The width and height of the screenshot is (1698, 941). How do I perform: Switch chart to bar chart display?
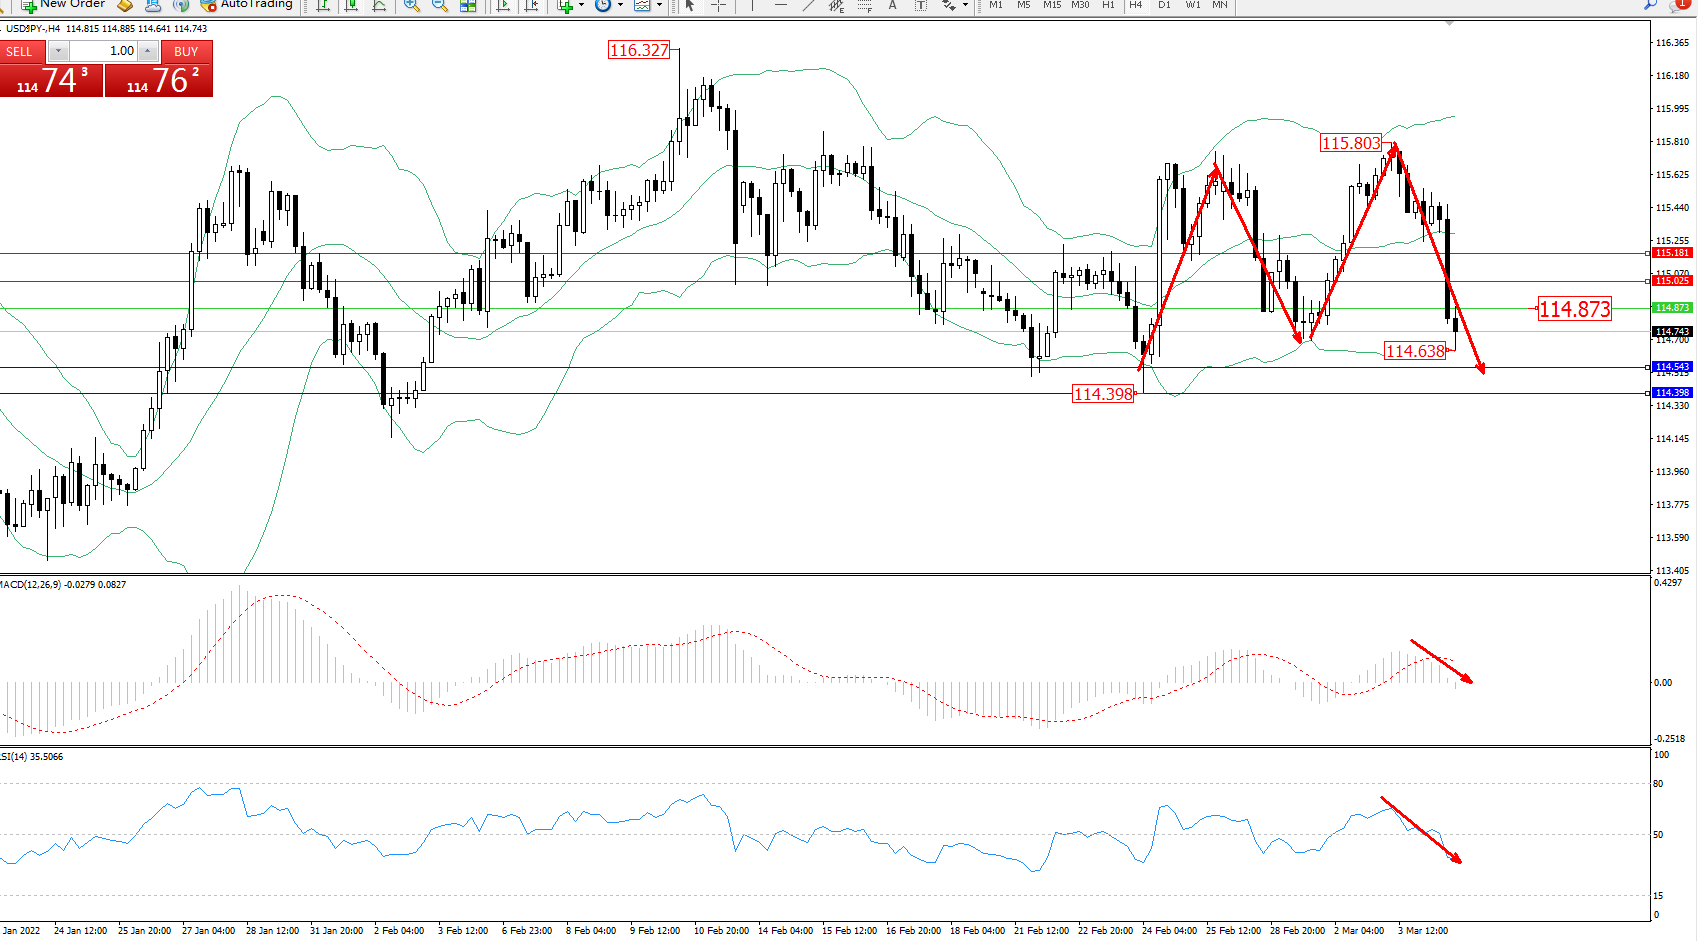click(323, 5)
